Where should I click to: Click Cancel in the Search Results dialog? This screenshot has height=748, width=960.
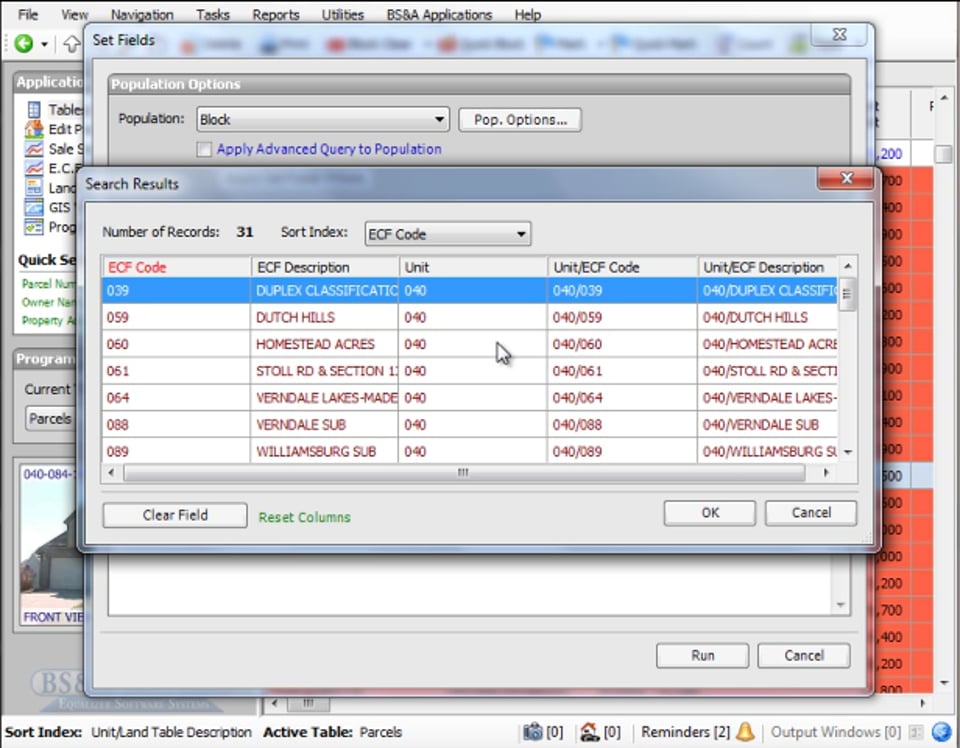[x=811, y=513]
